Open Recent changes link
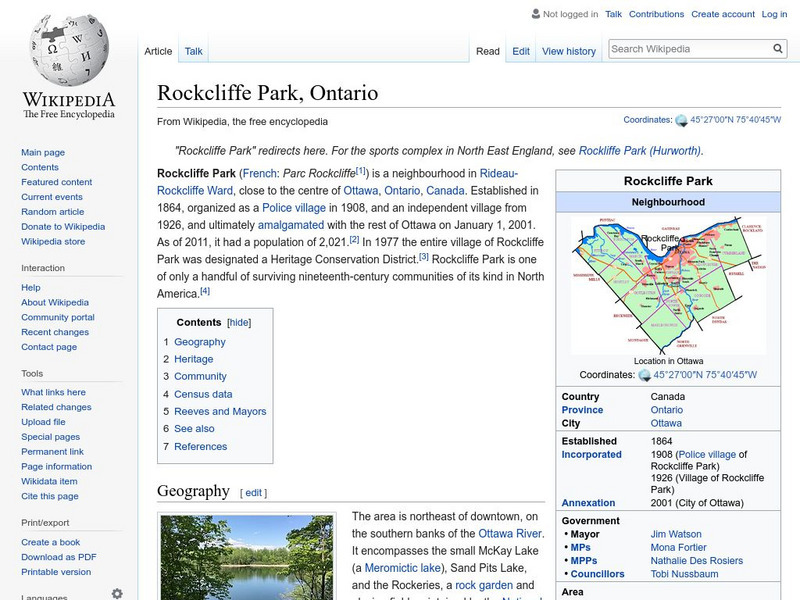Screen dimensions: 800x600 (x=55, y=332)
